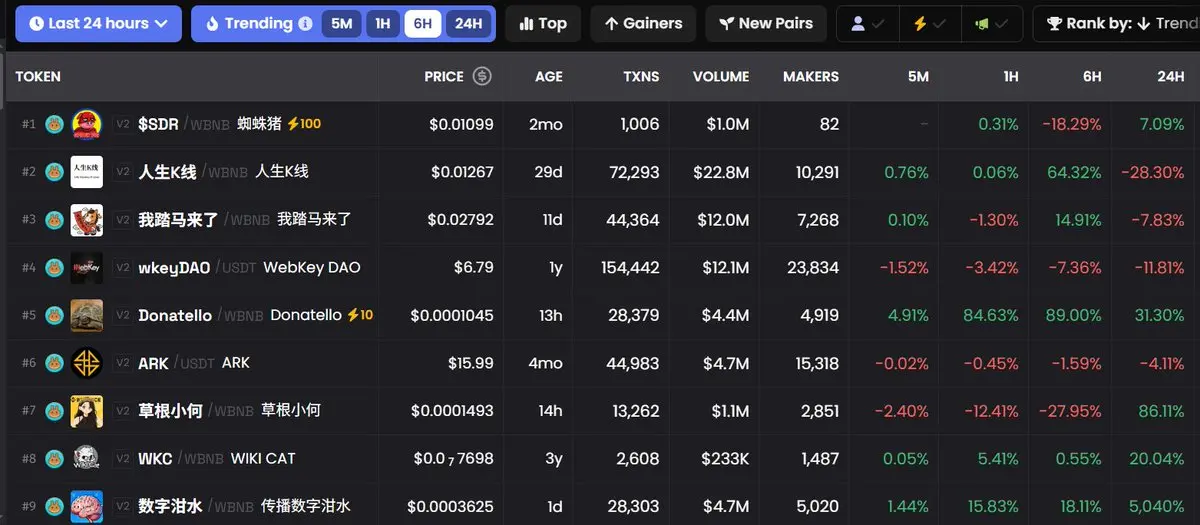Click the wkeyDAO token logo
The height and width of the screenshot is (525, 1200).
87,267
